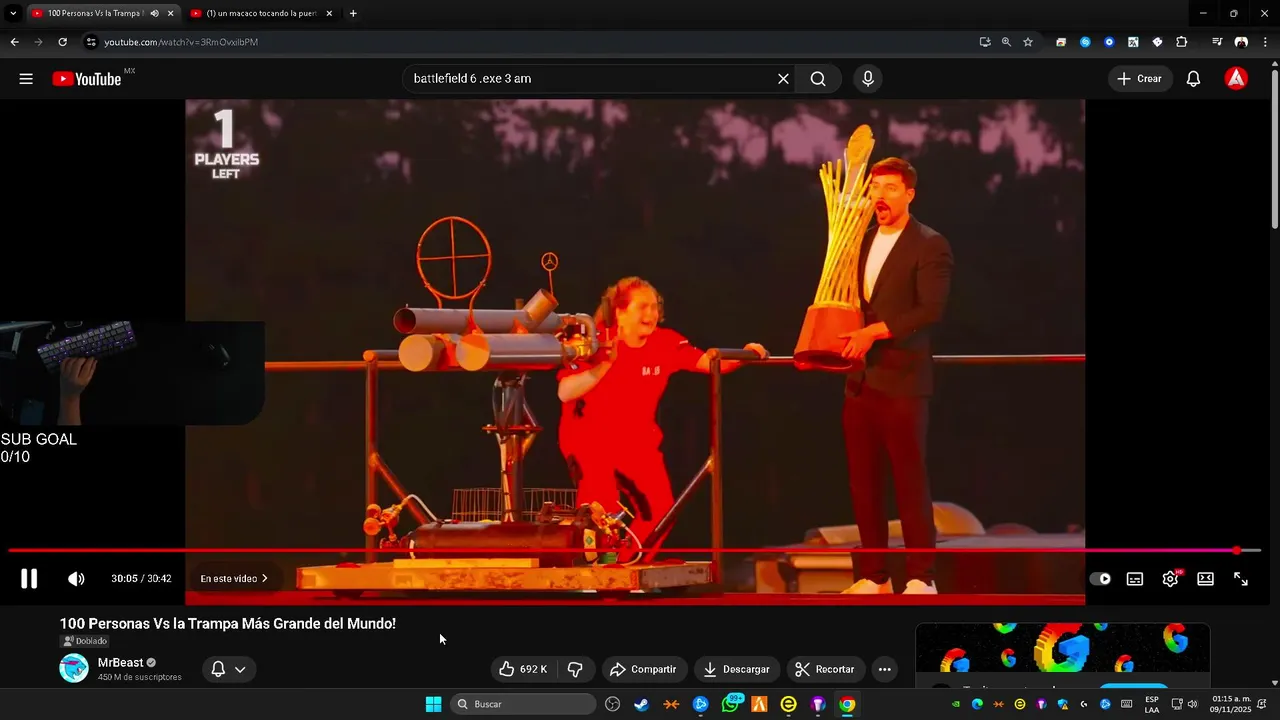1280x720 pixels.
Task: Share the video via Compartir
Action: [x=643, y=669]
